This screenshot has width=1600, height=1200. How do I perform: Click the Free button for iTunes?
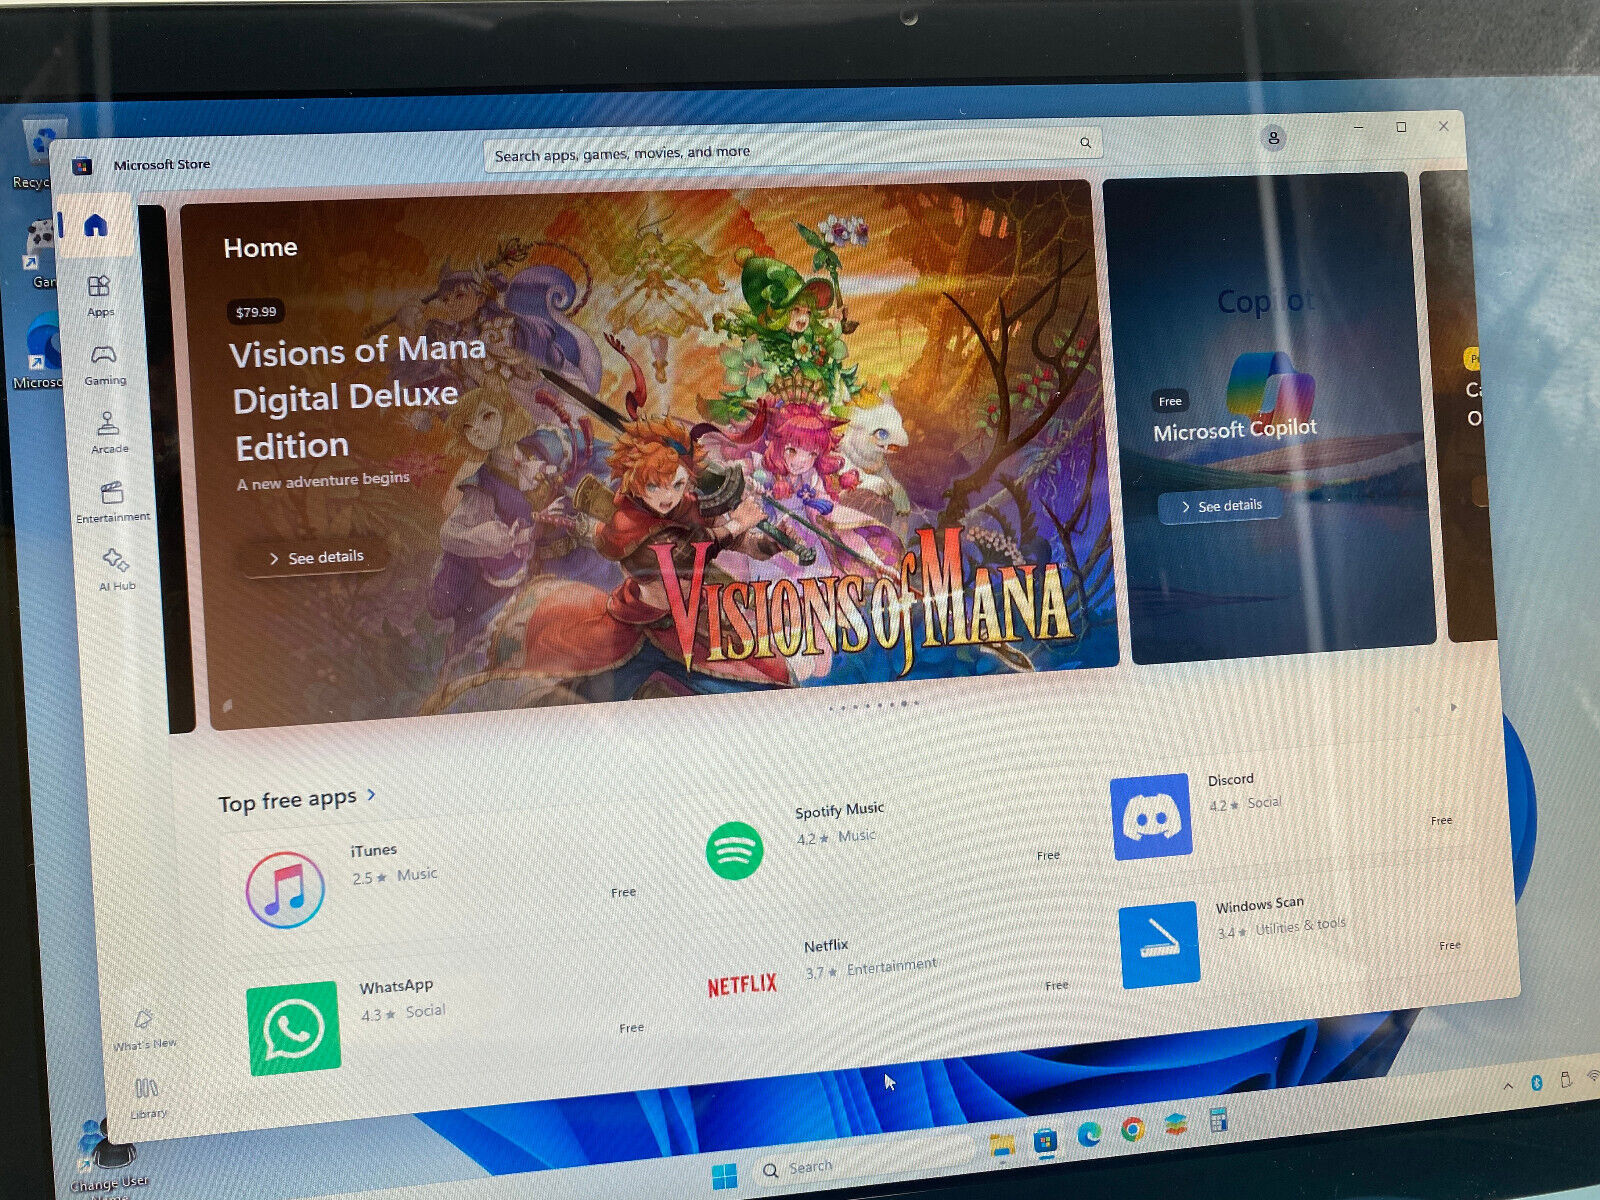tap(623, 892)
